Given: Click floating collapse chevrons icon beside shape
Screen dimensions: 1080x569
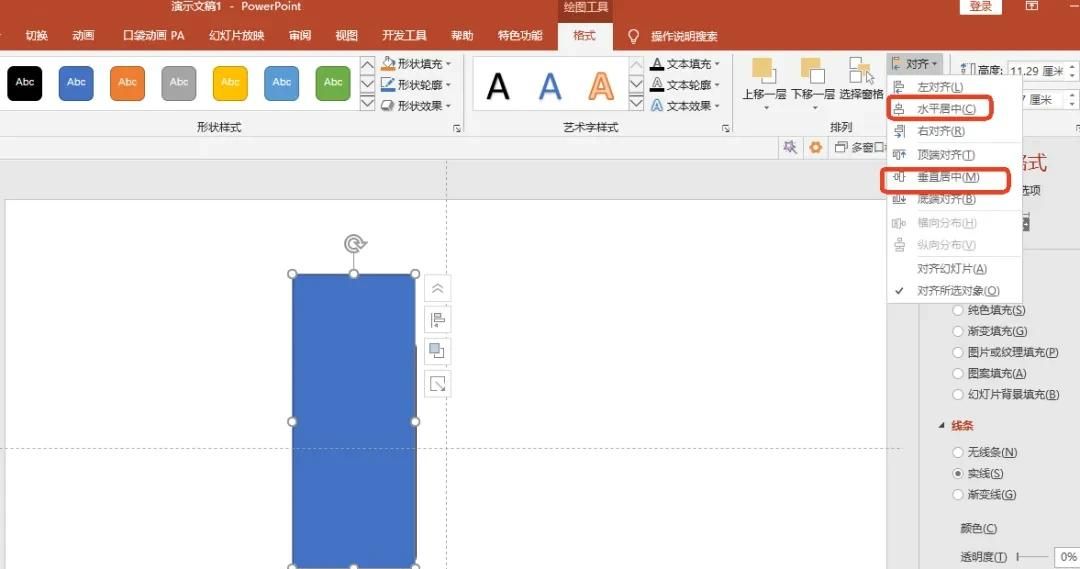Looking at the screenshot, I should 437,289.
